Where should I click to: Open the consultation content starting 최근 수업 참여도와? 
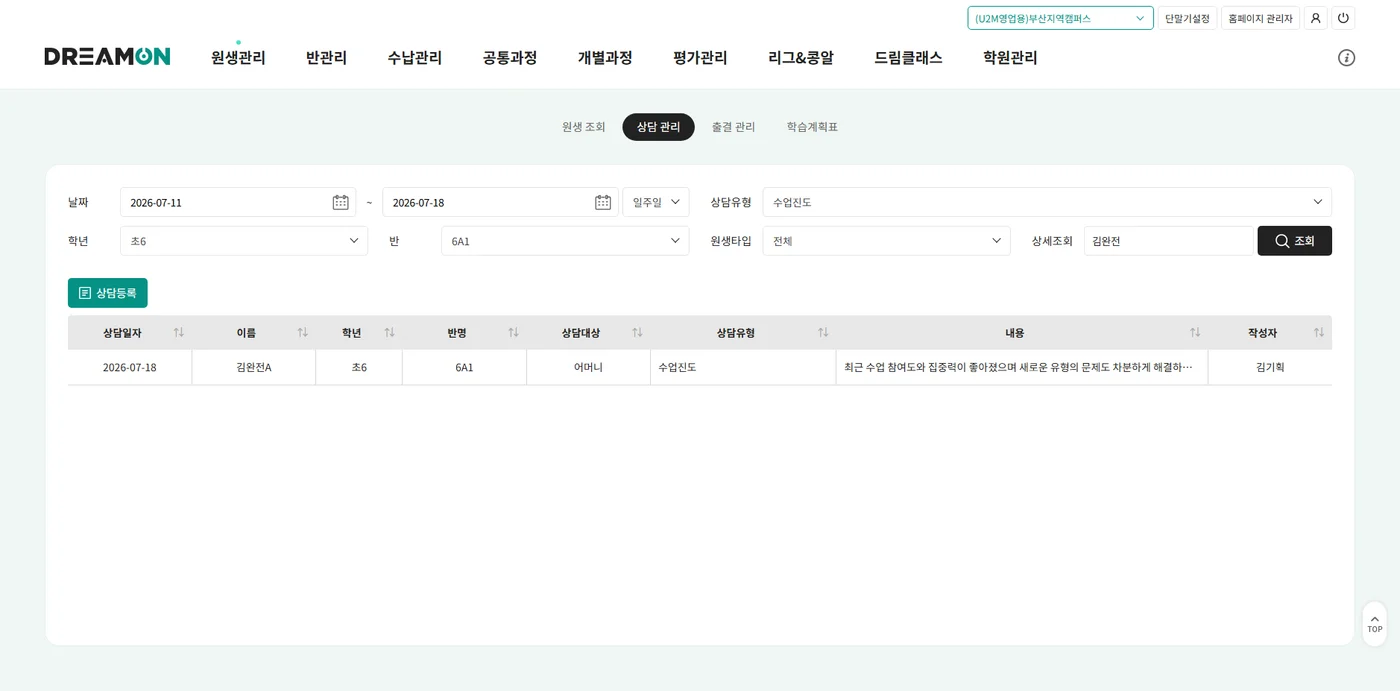(x=1020, y=367)
